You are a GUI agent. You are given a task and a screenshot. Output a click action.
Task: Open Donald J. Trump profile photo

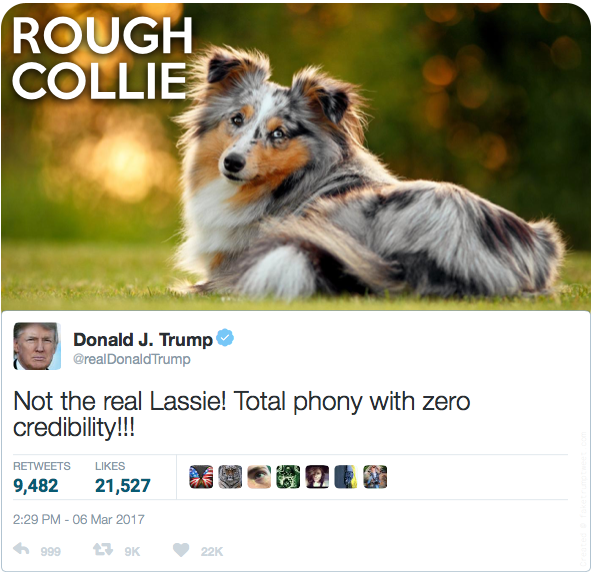(x=37, y=346)
